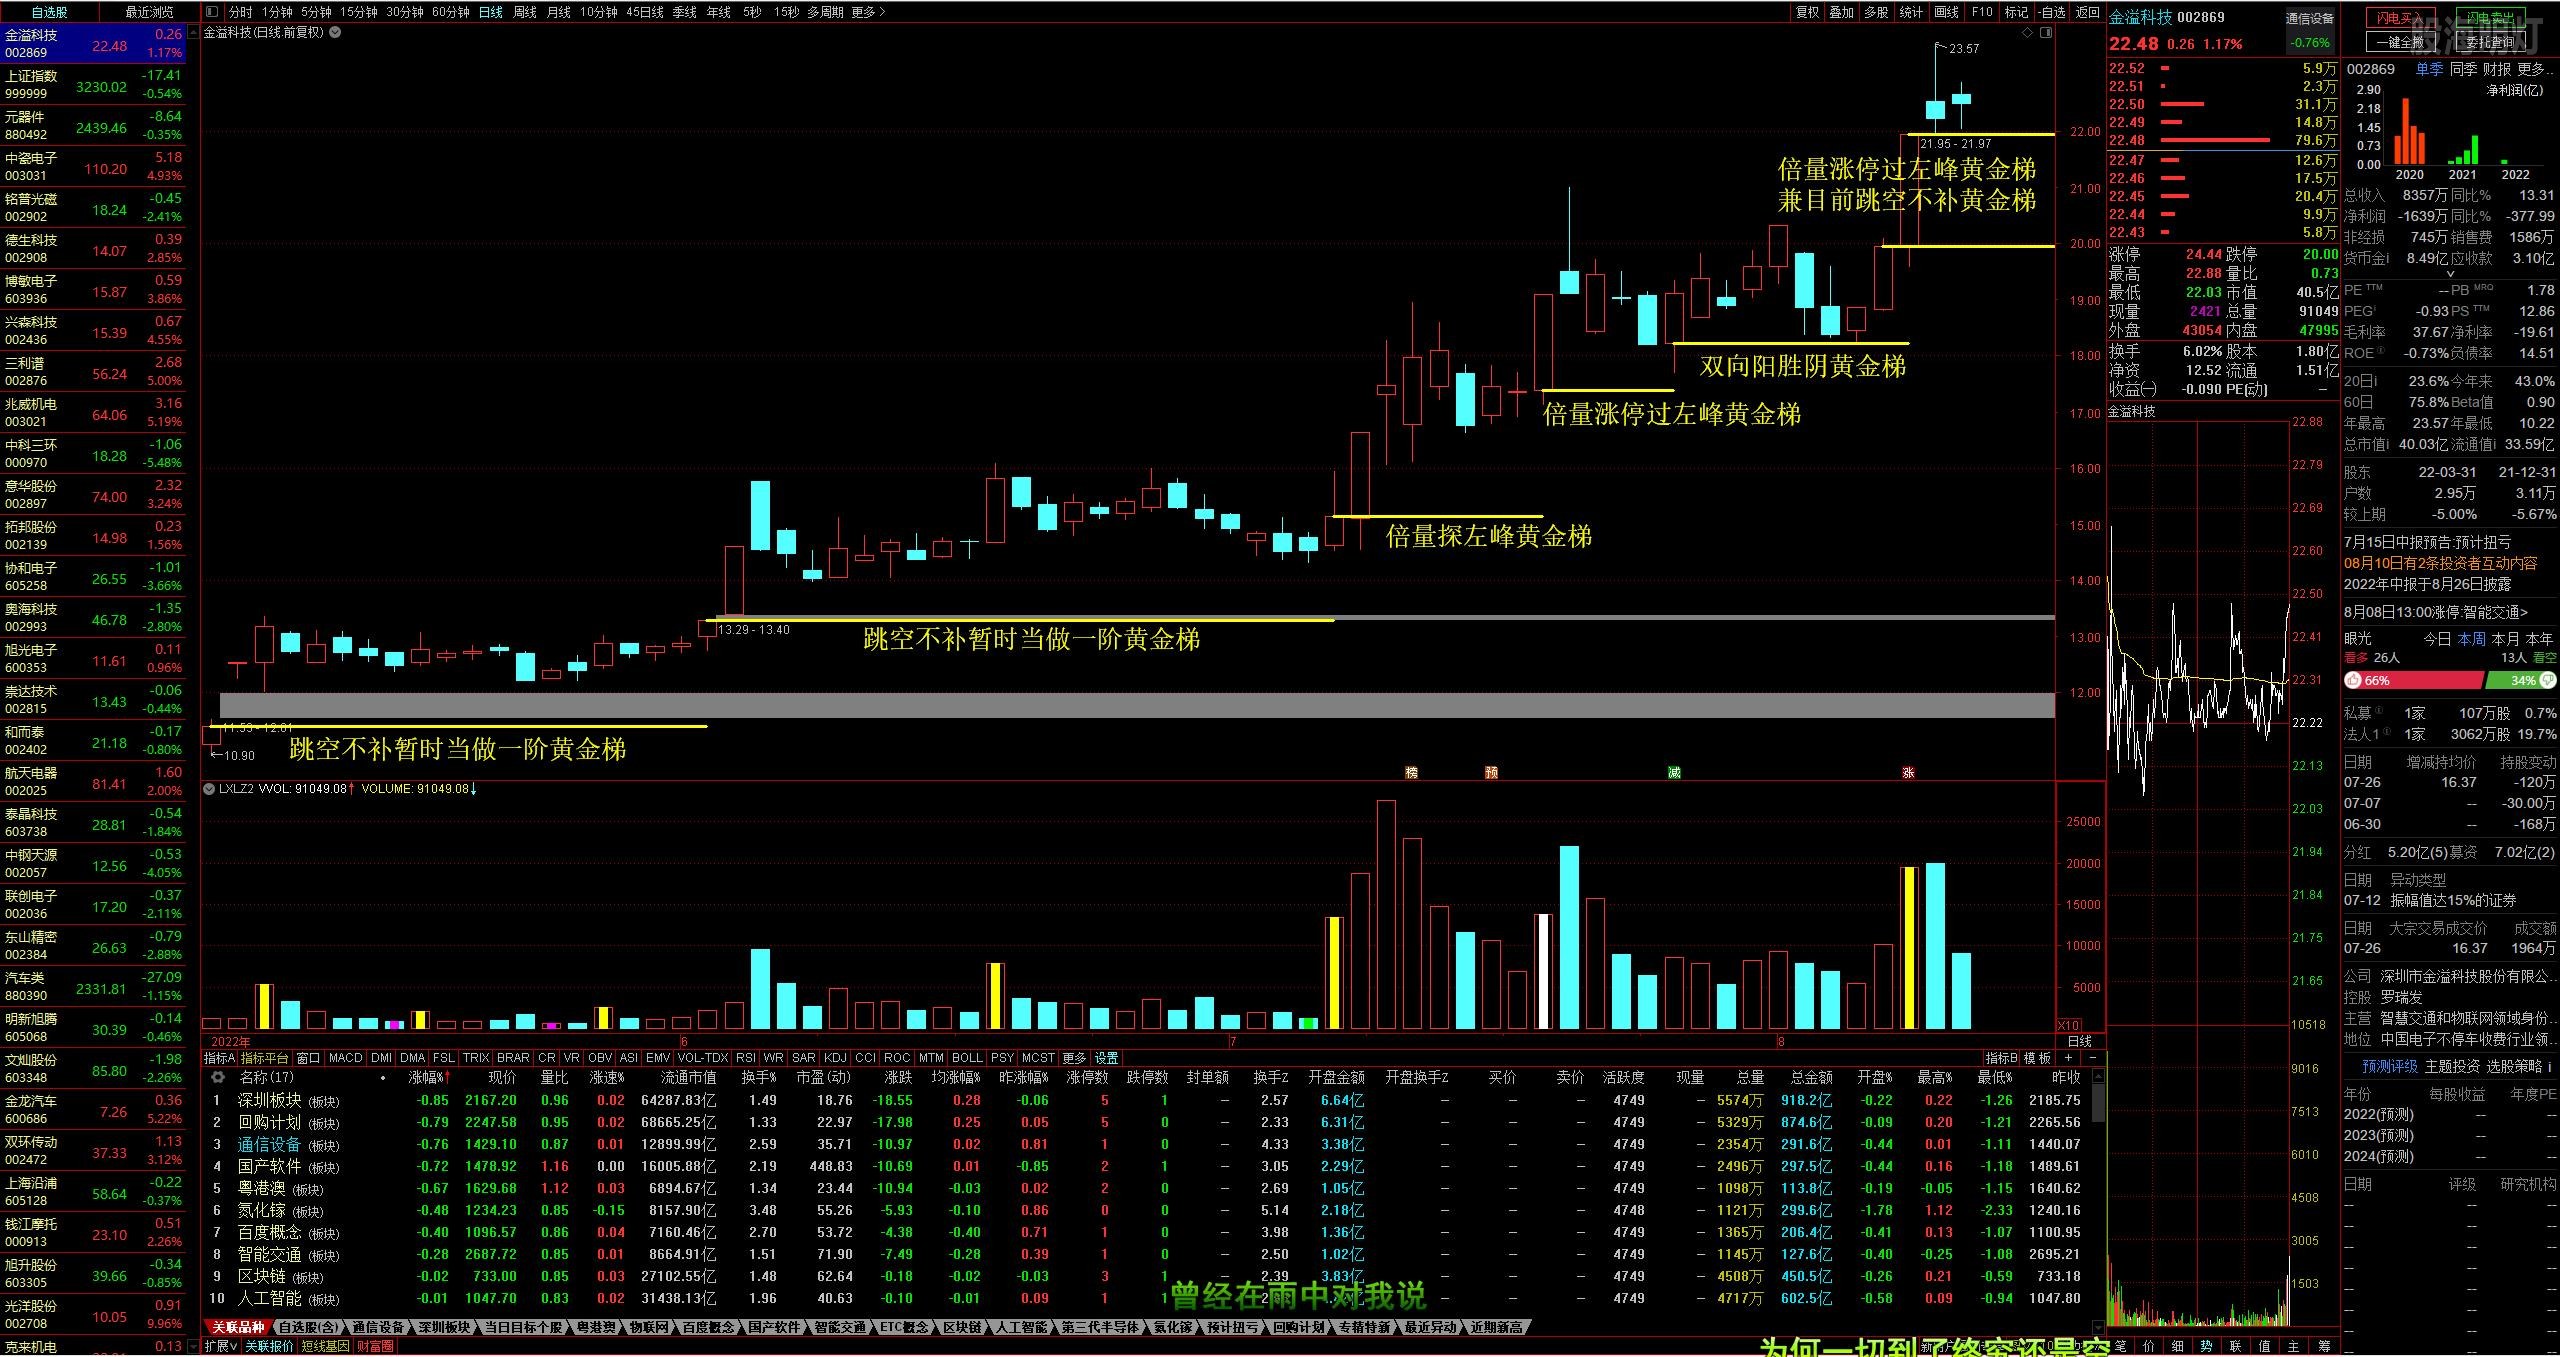The image size is (2560, 1357).
Task: Apply the BOLL indicator
Action: 967,1058
